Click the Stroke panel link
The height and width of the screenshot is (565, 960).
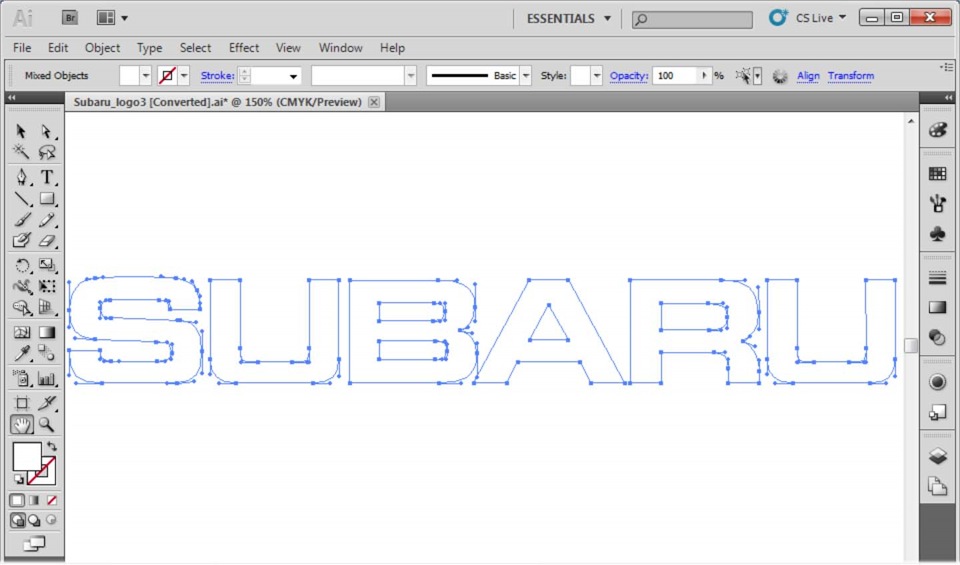click(x=217, y=76)
